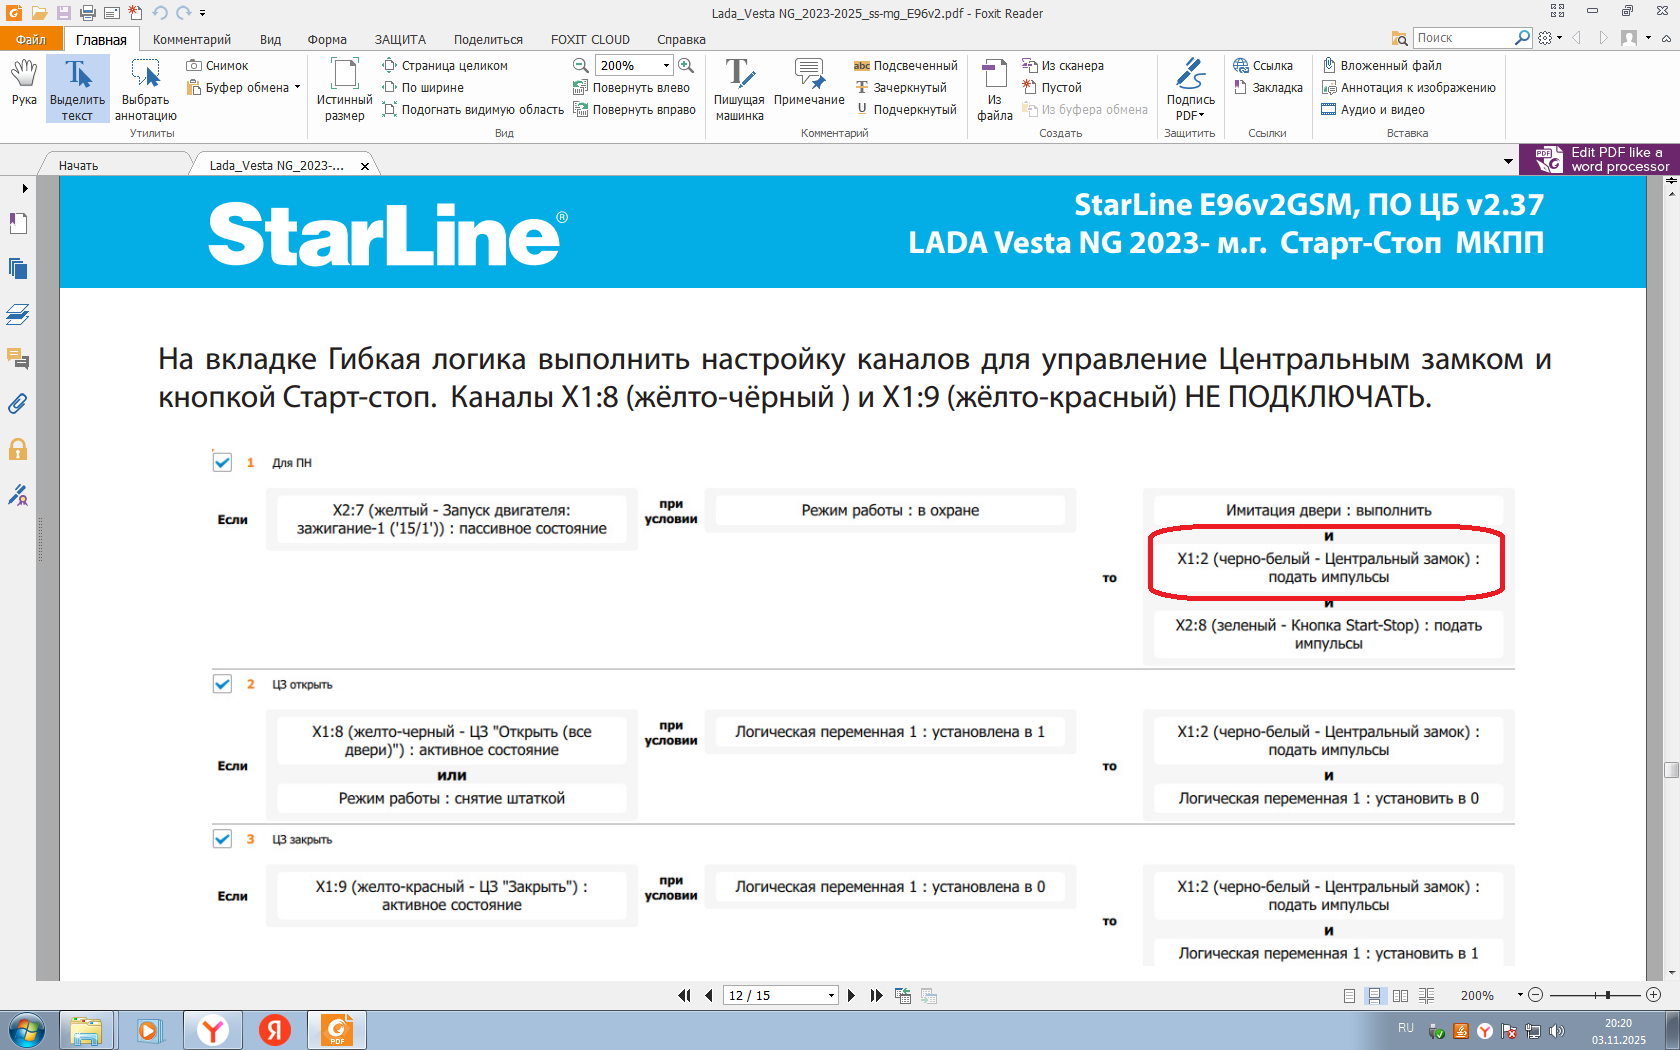
Task: Create PDF from file (Из файла)
Action: pyautogui.click(x=994, y=88)
